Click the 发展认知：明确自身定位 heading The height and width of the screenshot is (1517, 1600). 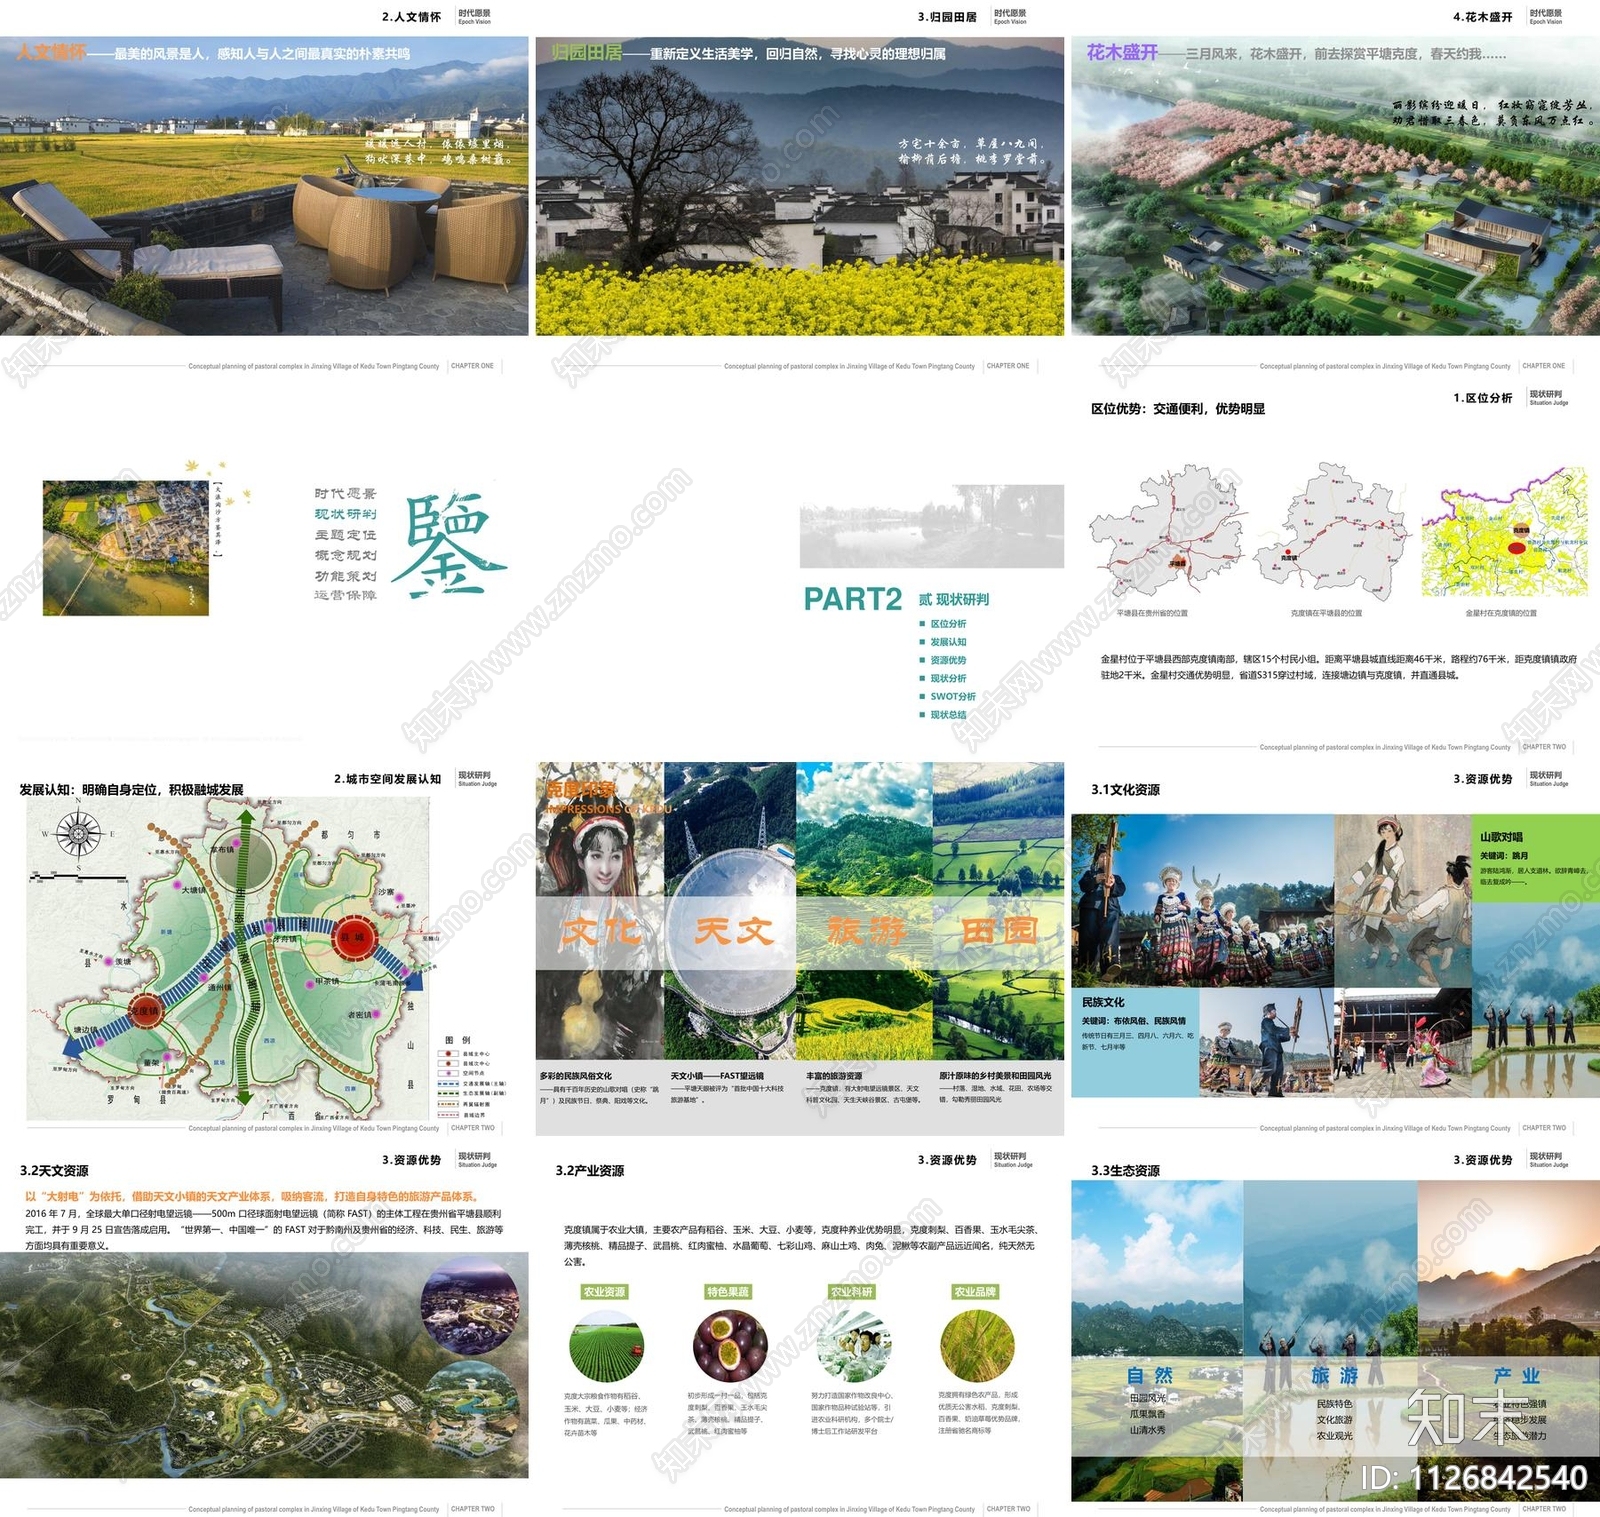click(x=131, y=790)
